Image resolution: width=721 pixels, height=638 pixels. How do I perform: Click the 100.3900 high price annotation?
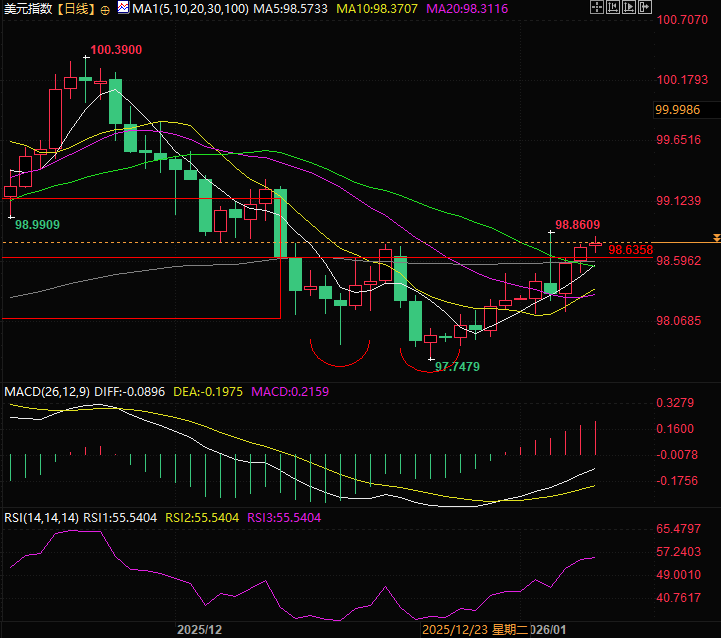(x=116, y=50)
